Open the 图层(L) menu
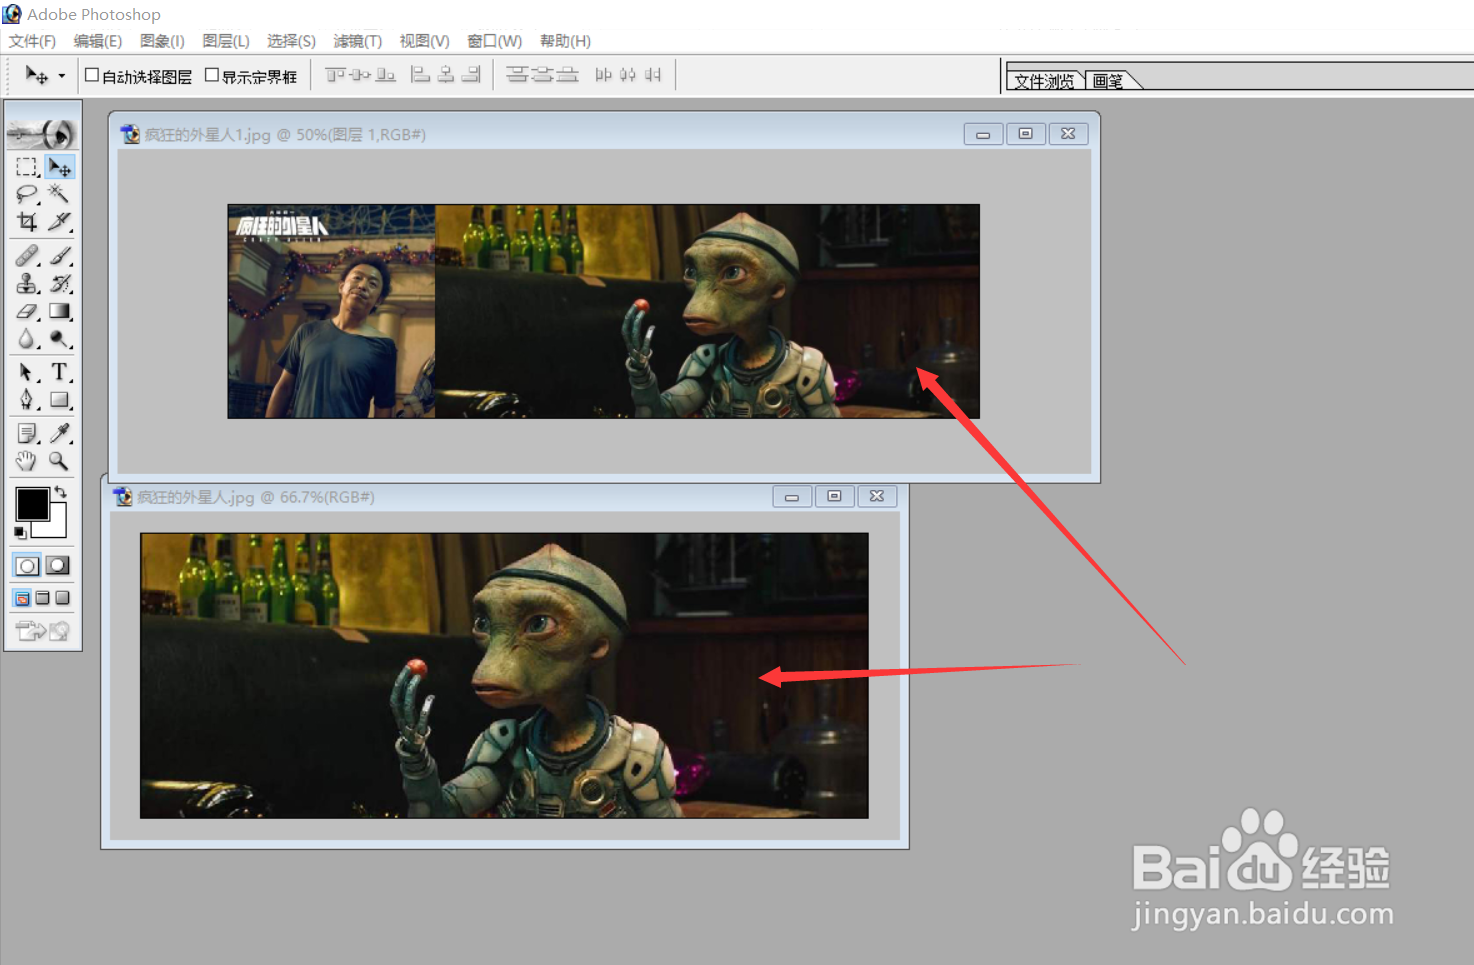Image resolution: width=1474 pixels, height=965 pixels. 226,41
